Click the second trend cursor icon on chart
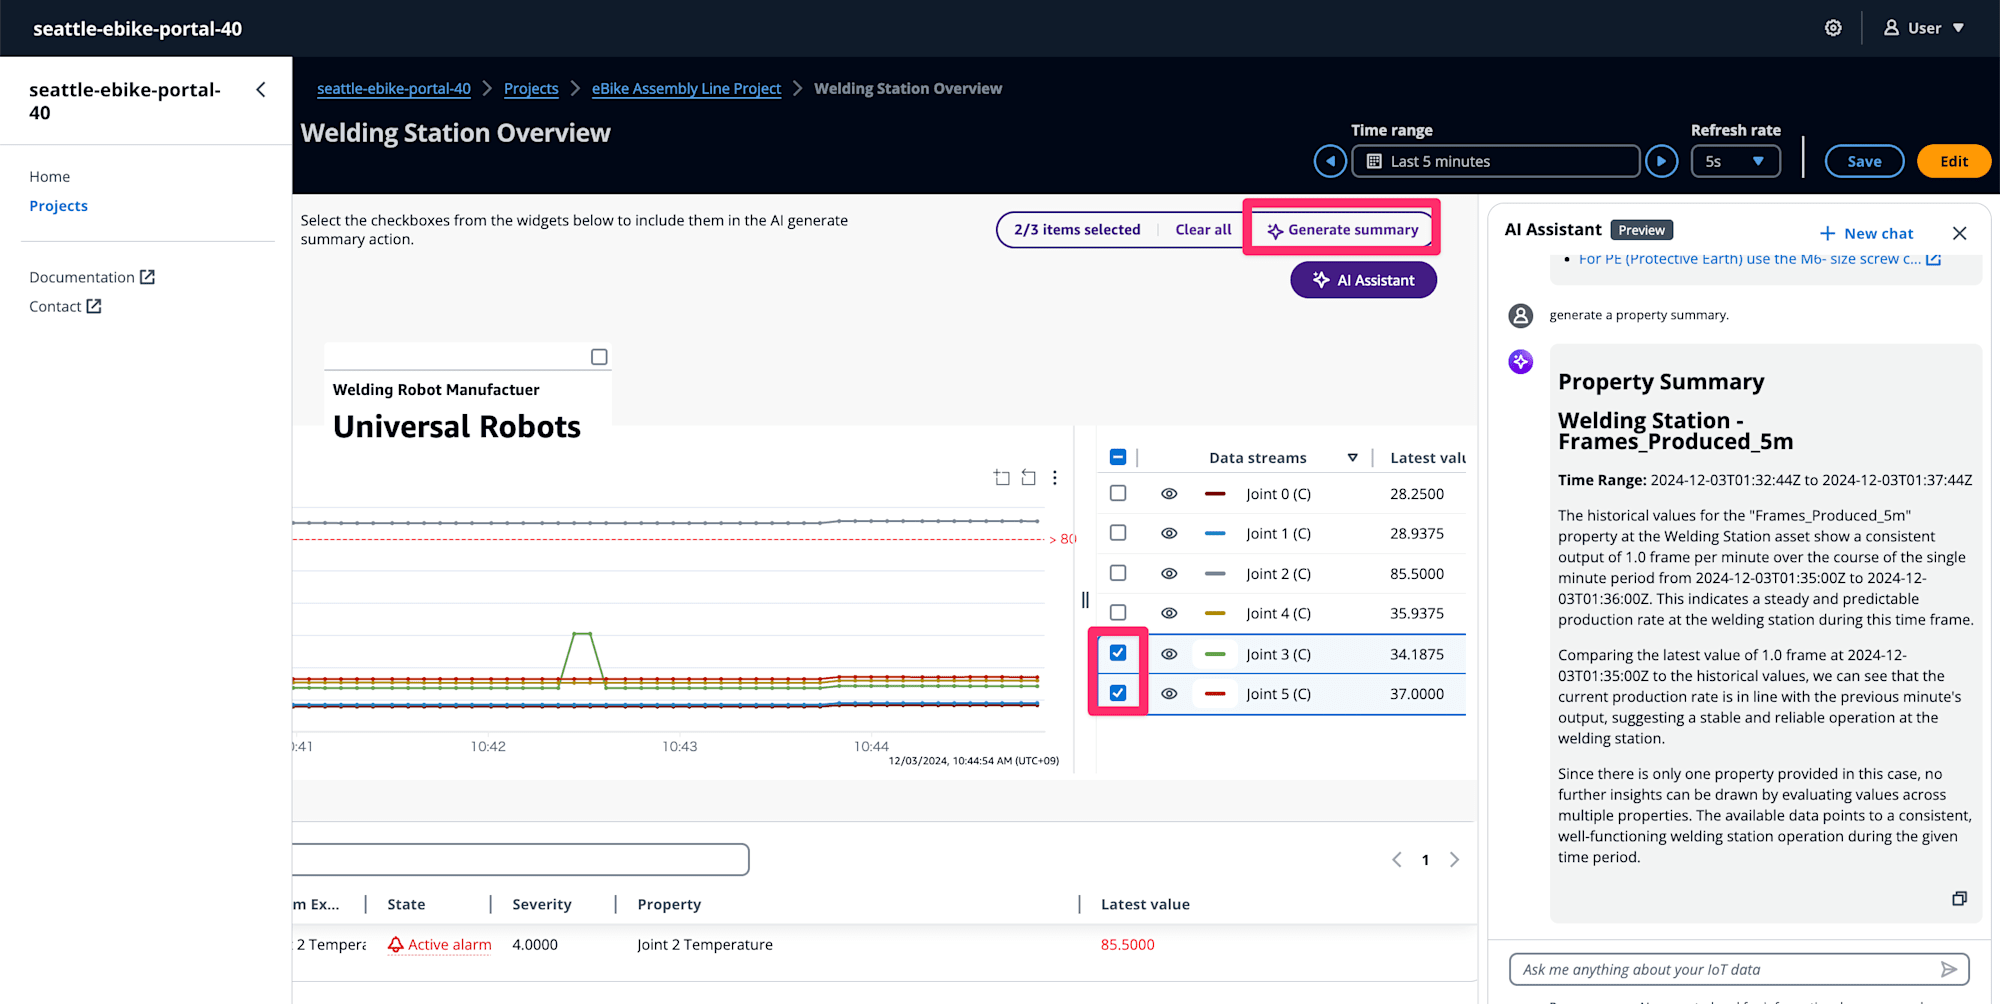Screen dimensions: 2000x1004 [1028, 478]
